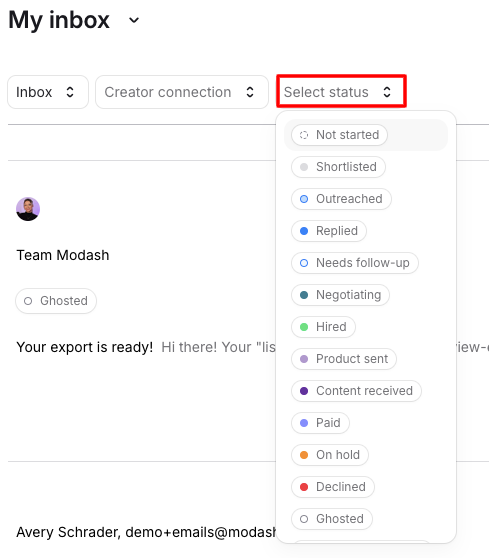Expand the My inbox title chevron
489x558 pixels.
pos(134,20)
